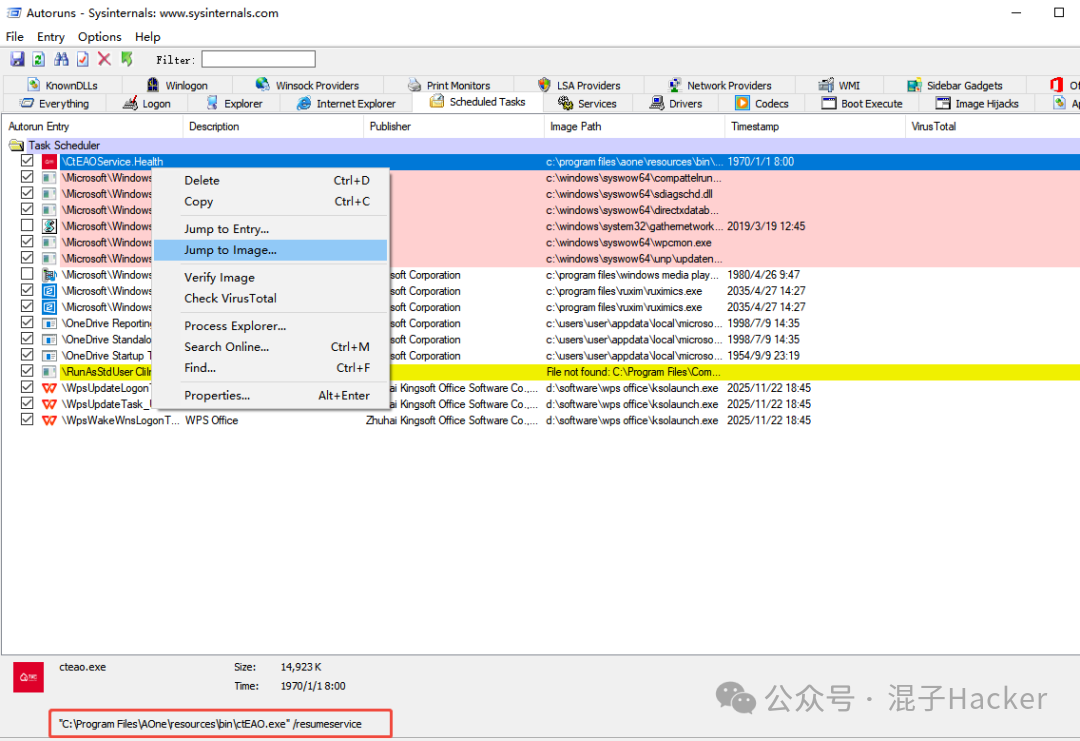Click the red cteao.exe icon in details pane
1080x741 pixels.
point(28,677)
